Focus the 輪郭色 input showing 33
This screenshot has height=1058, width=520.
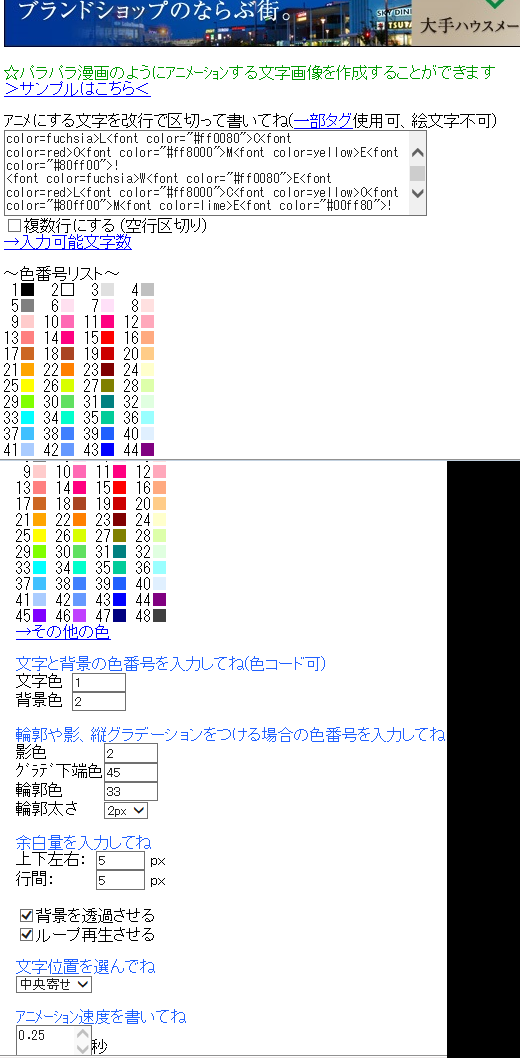pos(131,791)
